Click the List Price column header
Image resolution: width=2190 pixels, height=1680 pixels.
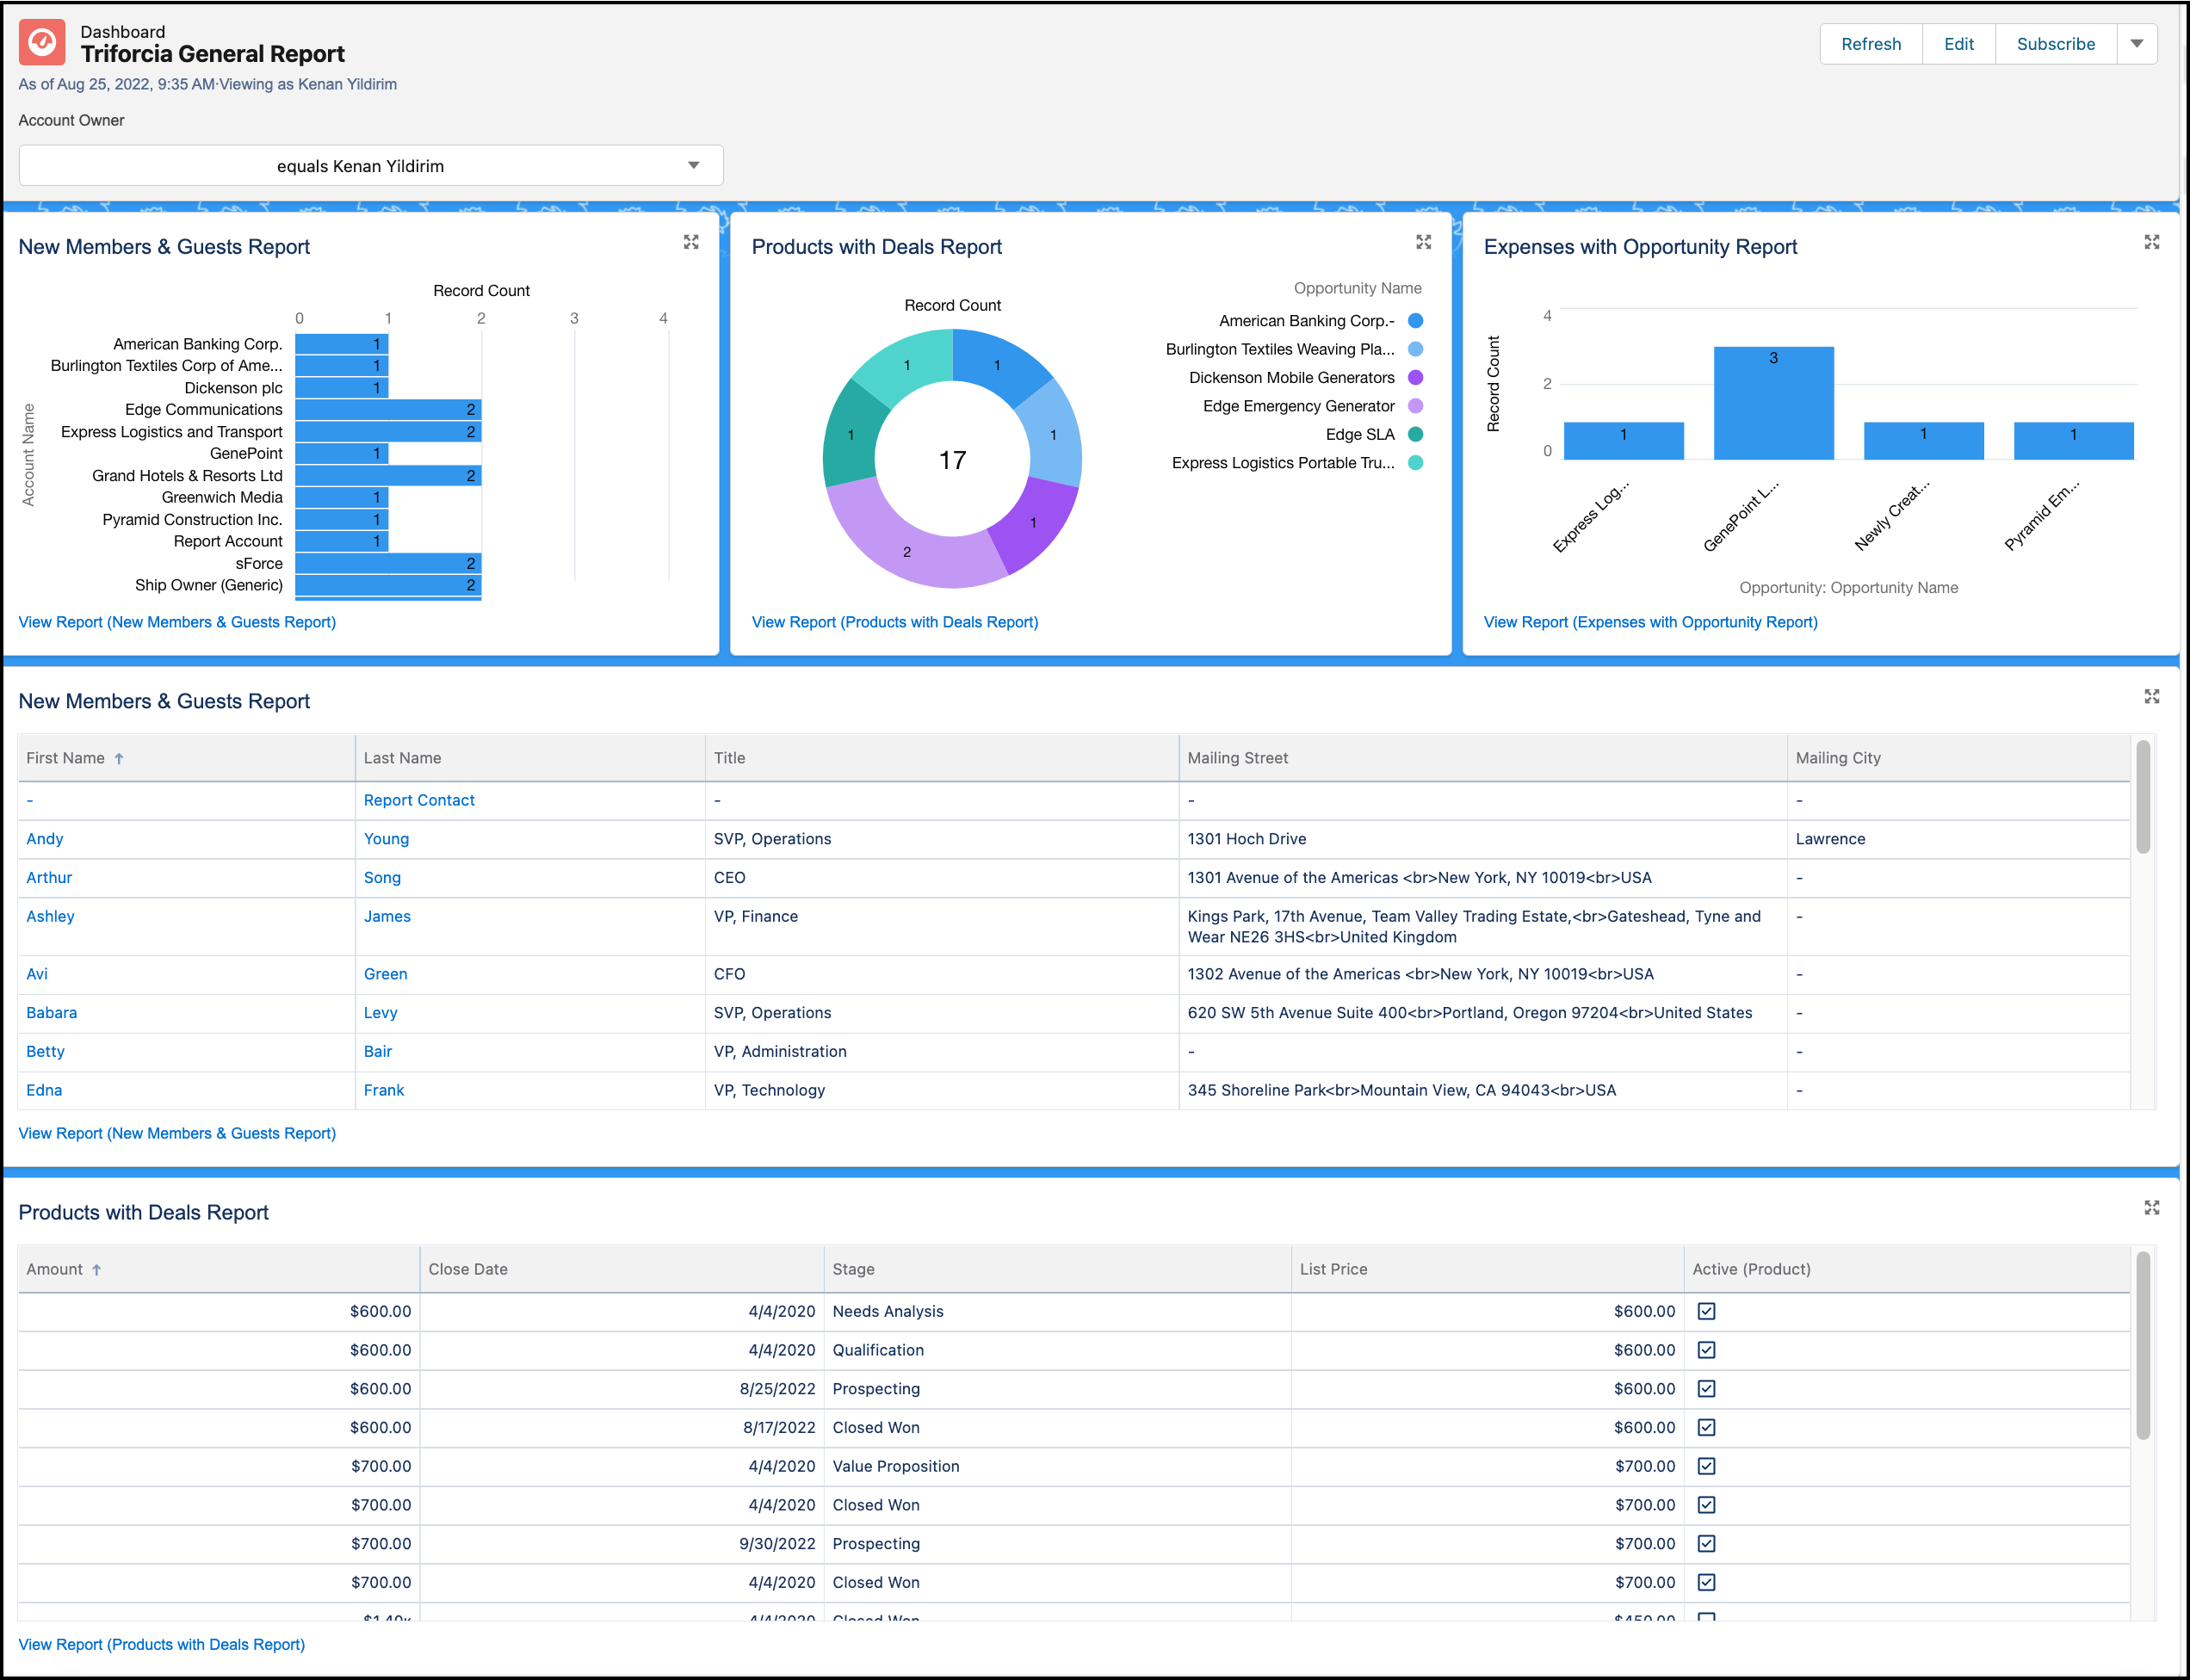pos(1487,1269)
